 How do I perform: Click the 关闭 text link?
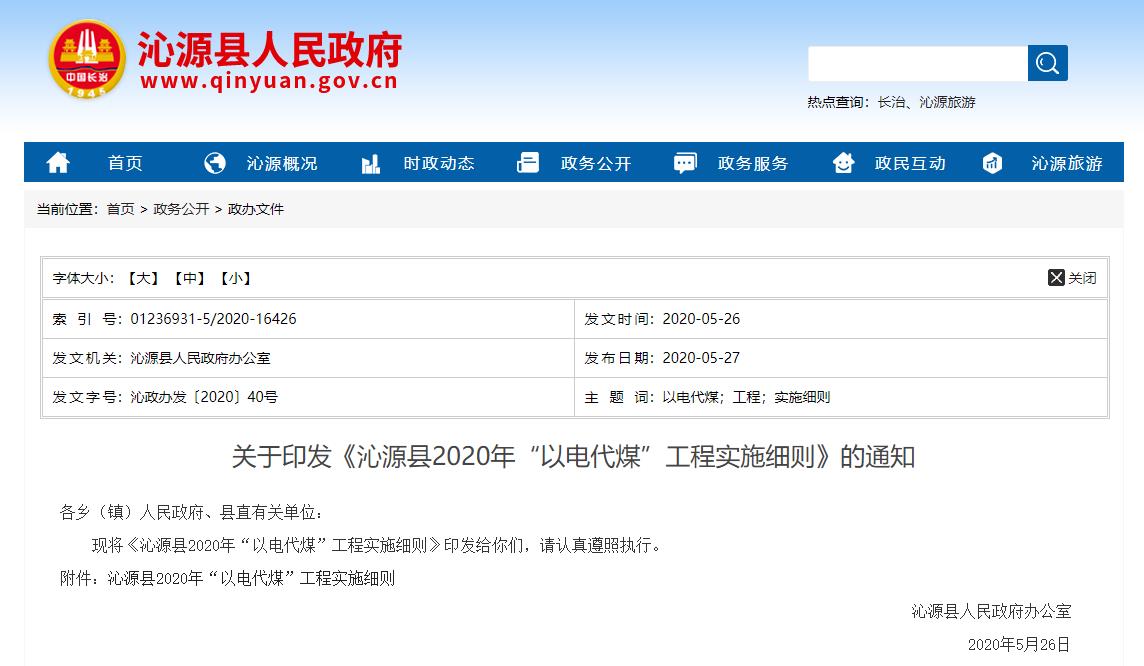(x=1082, y=278)
